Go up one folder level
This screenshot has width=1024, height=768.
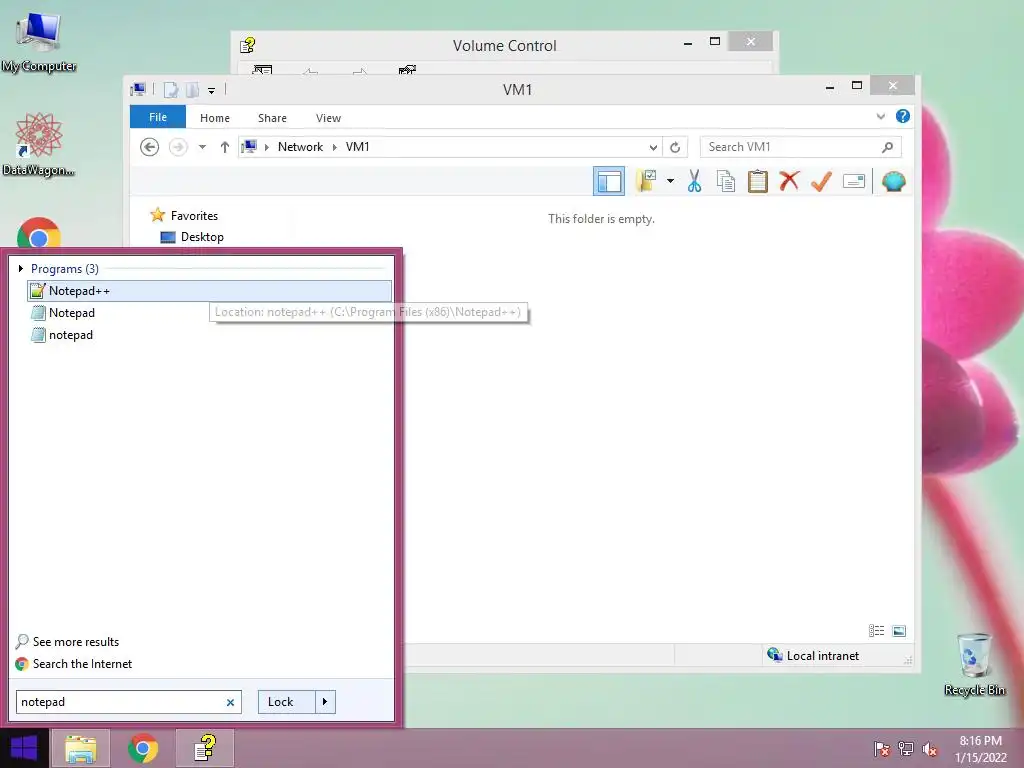pos(225,147)
